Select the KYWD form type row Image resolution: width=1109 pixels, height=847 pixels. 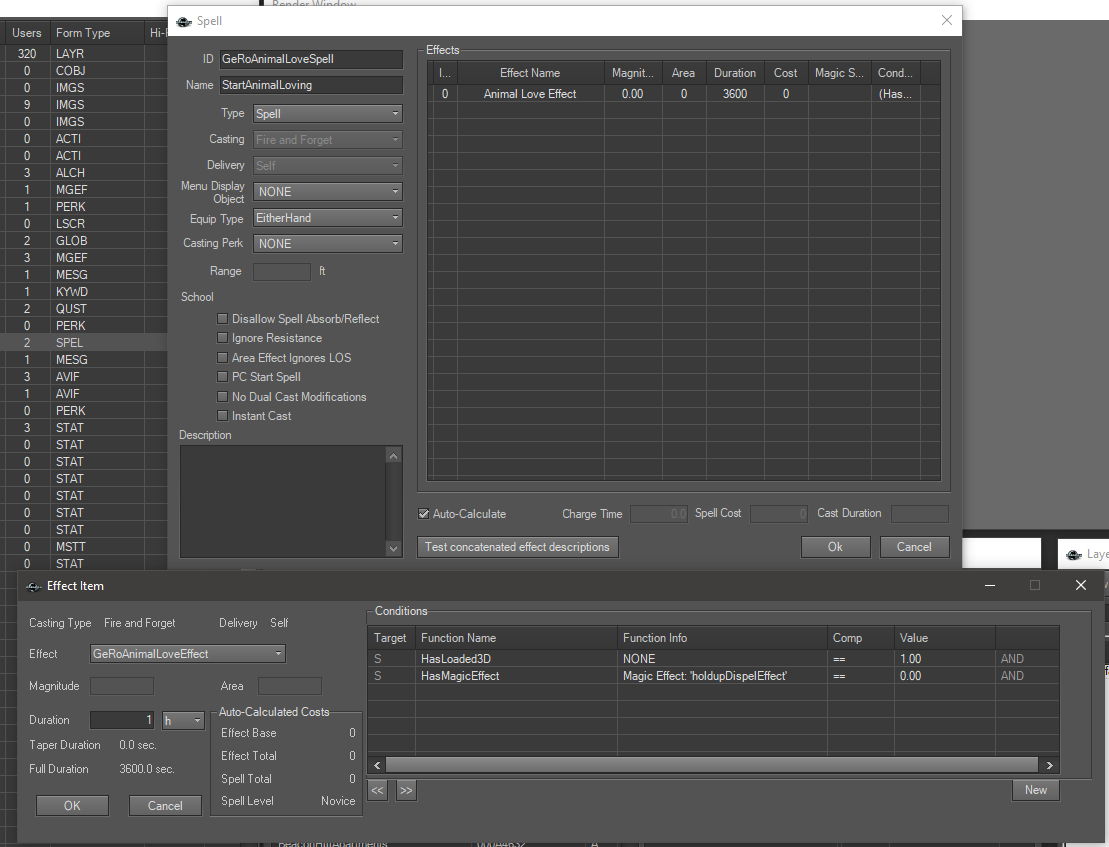coord(83,292)
